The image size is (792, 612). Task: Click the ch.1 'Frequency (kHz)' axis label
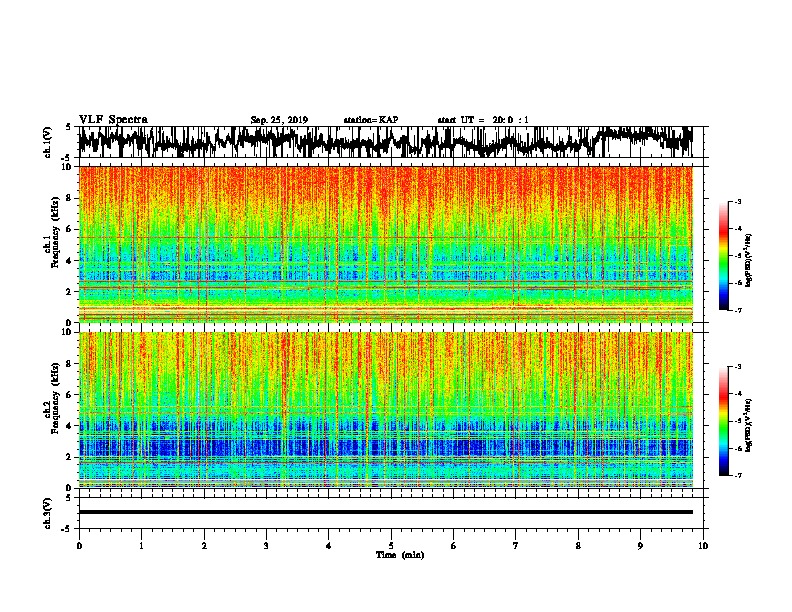coord(55,233)
